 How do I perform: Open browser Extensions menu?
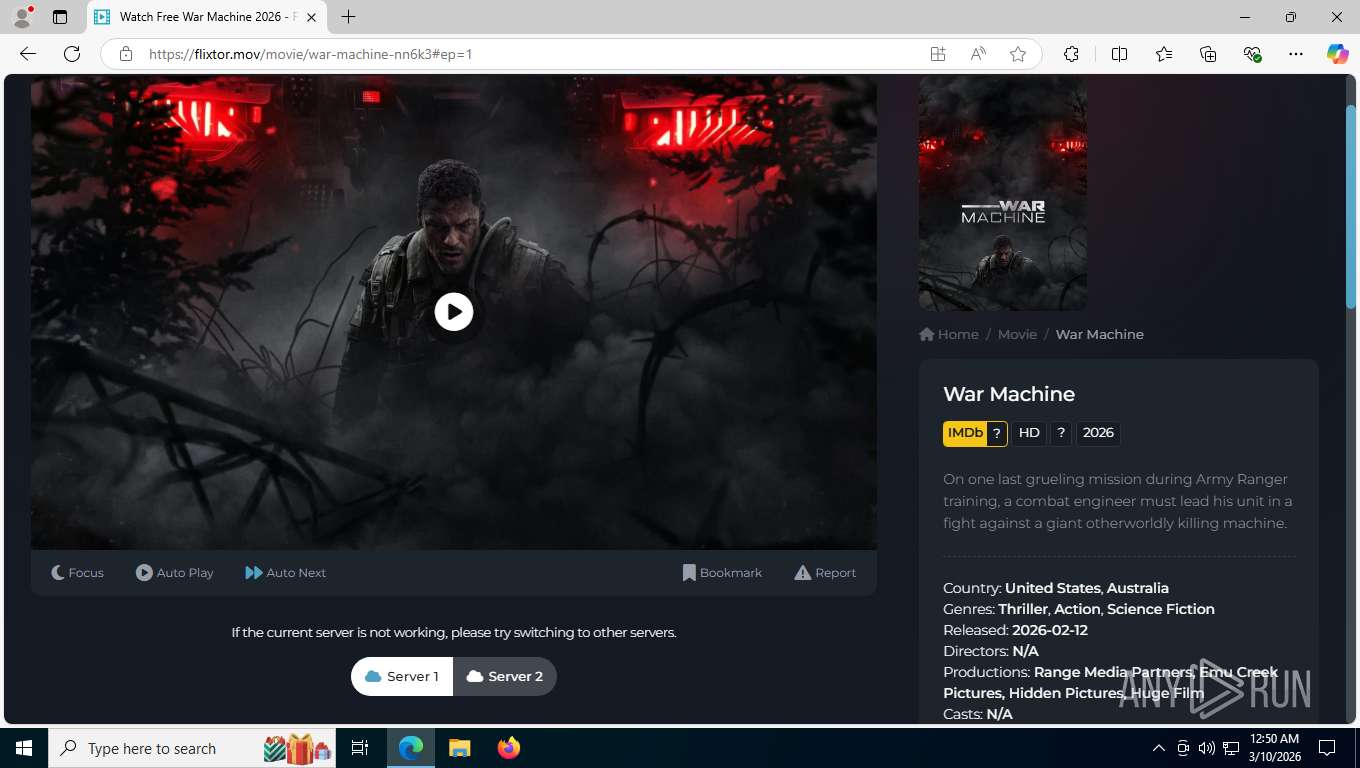click(1072, 54)
